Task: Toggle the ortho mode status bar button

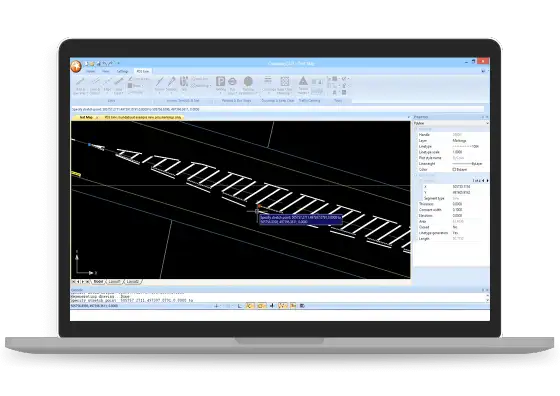Action: [x=240, y=306]
